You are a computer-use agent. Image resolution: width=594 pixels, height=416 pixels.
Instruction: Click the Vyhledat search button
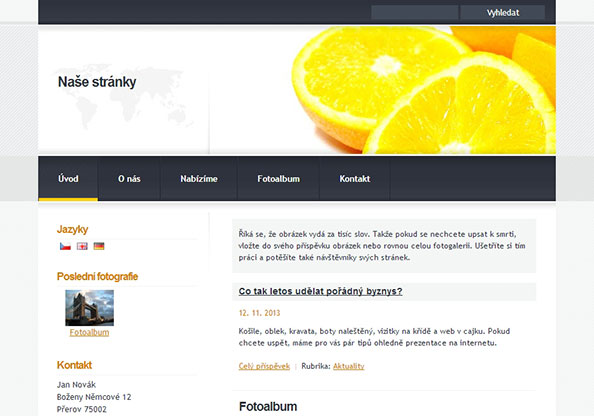503,13
